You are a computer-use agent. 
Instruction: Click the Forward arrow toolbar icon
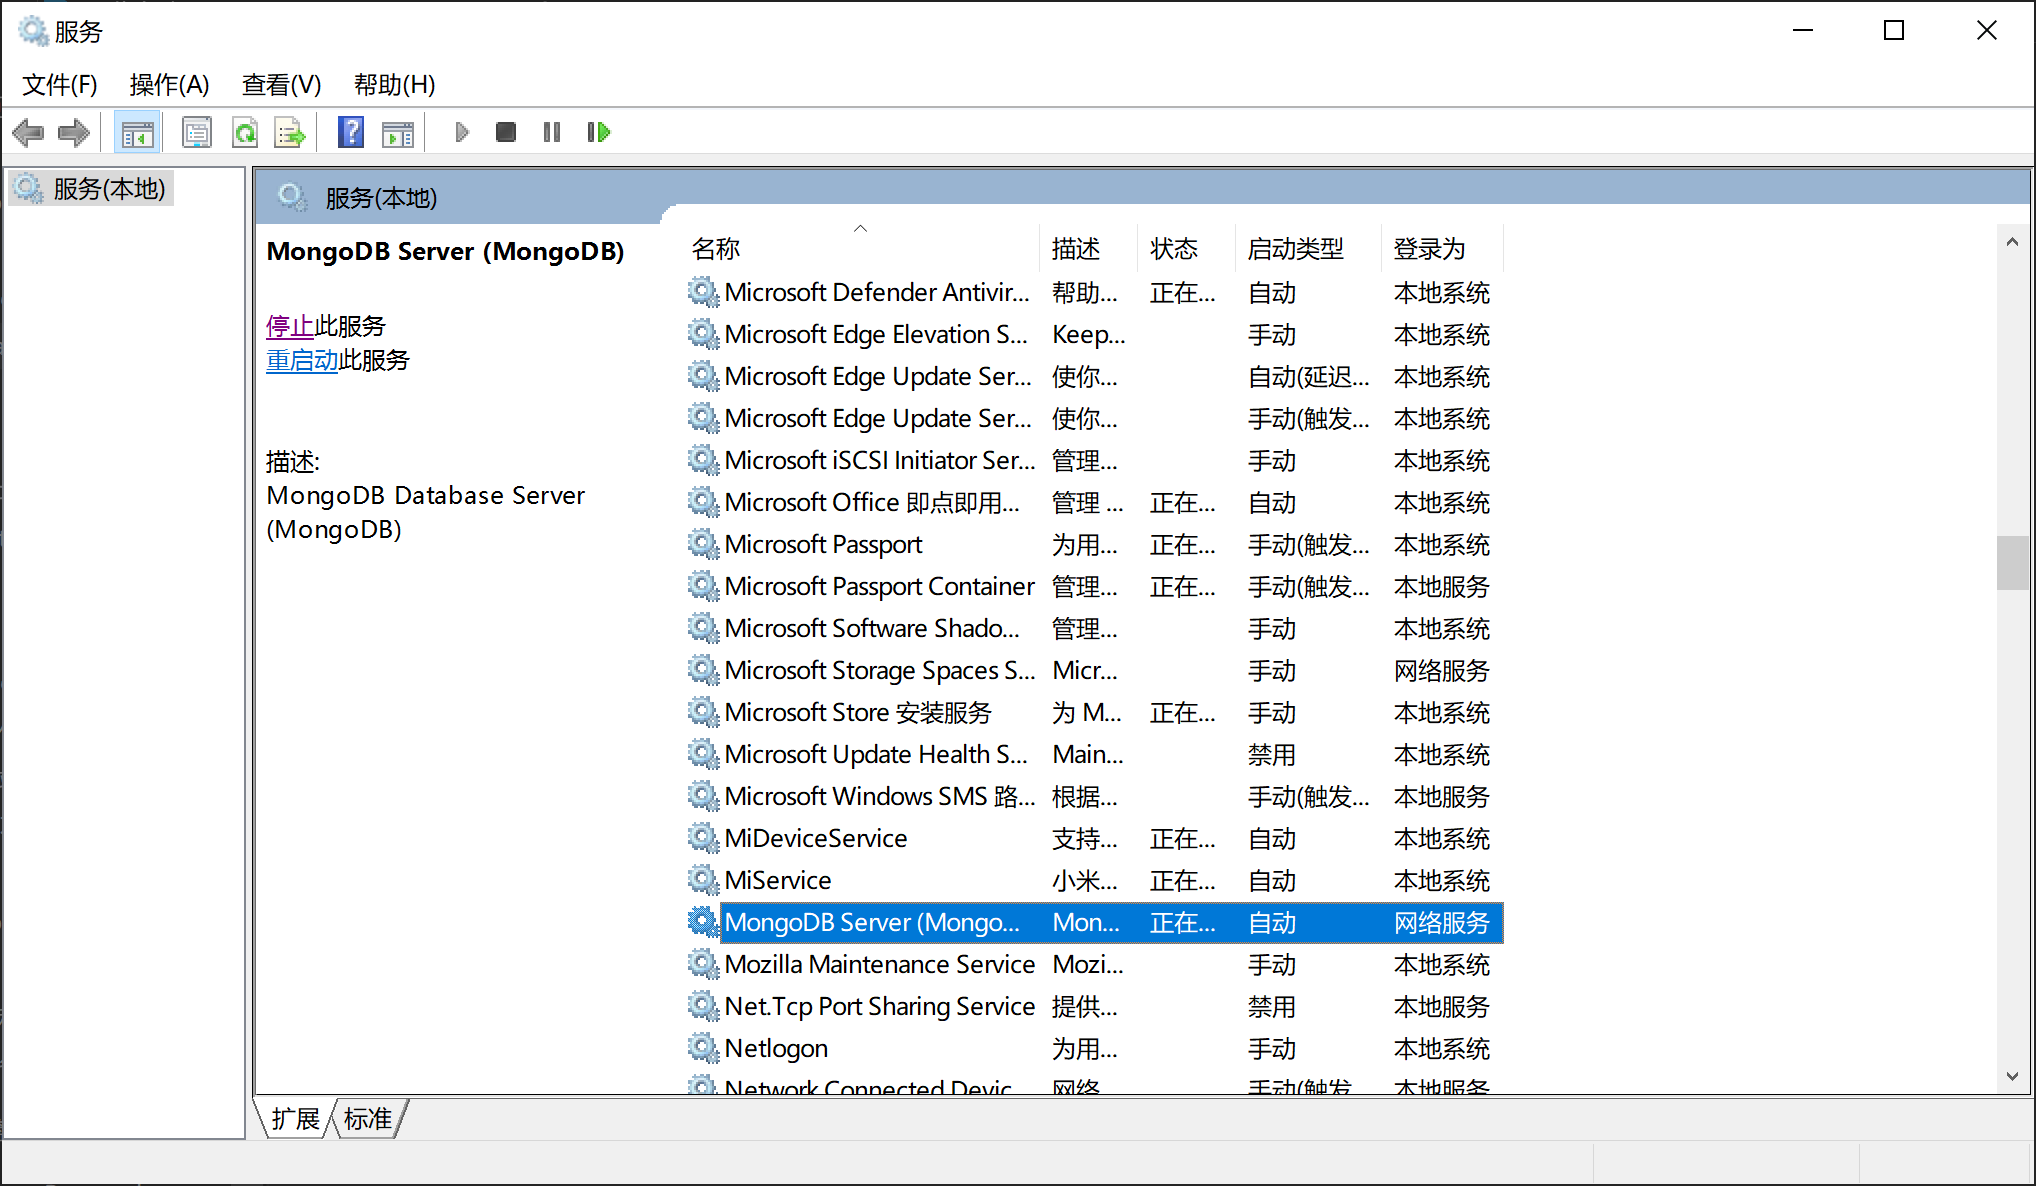click(73, 132)
